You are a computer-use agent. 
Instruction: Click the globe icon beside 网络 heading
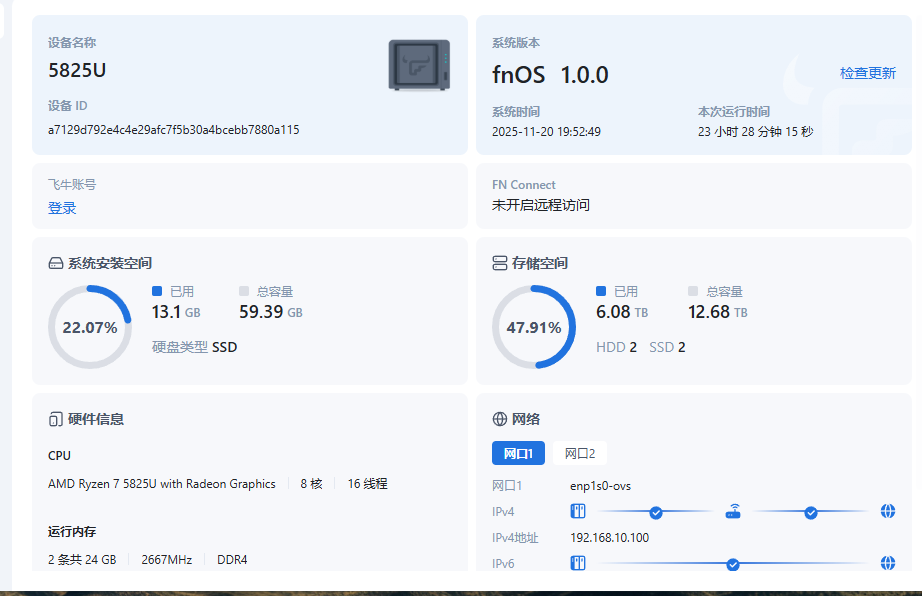tap(500, 419)
